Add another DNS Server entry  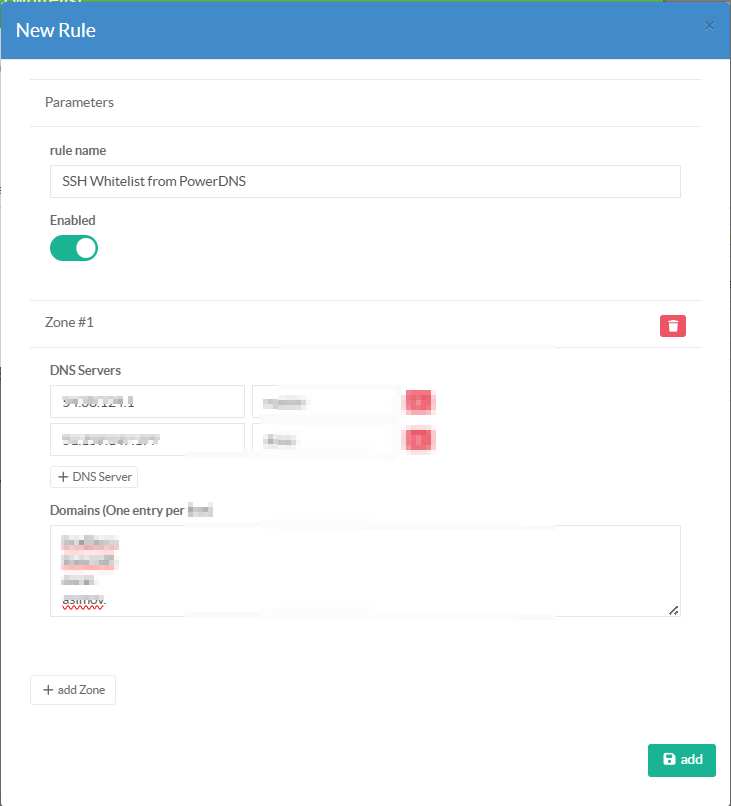tap(94, 477)
